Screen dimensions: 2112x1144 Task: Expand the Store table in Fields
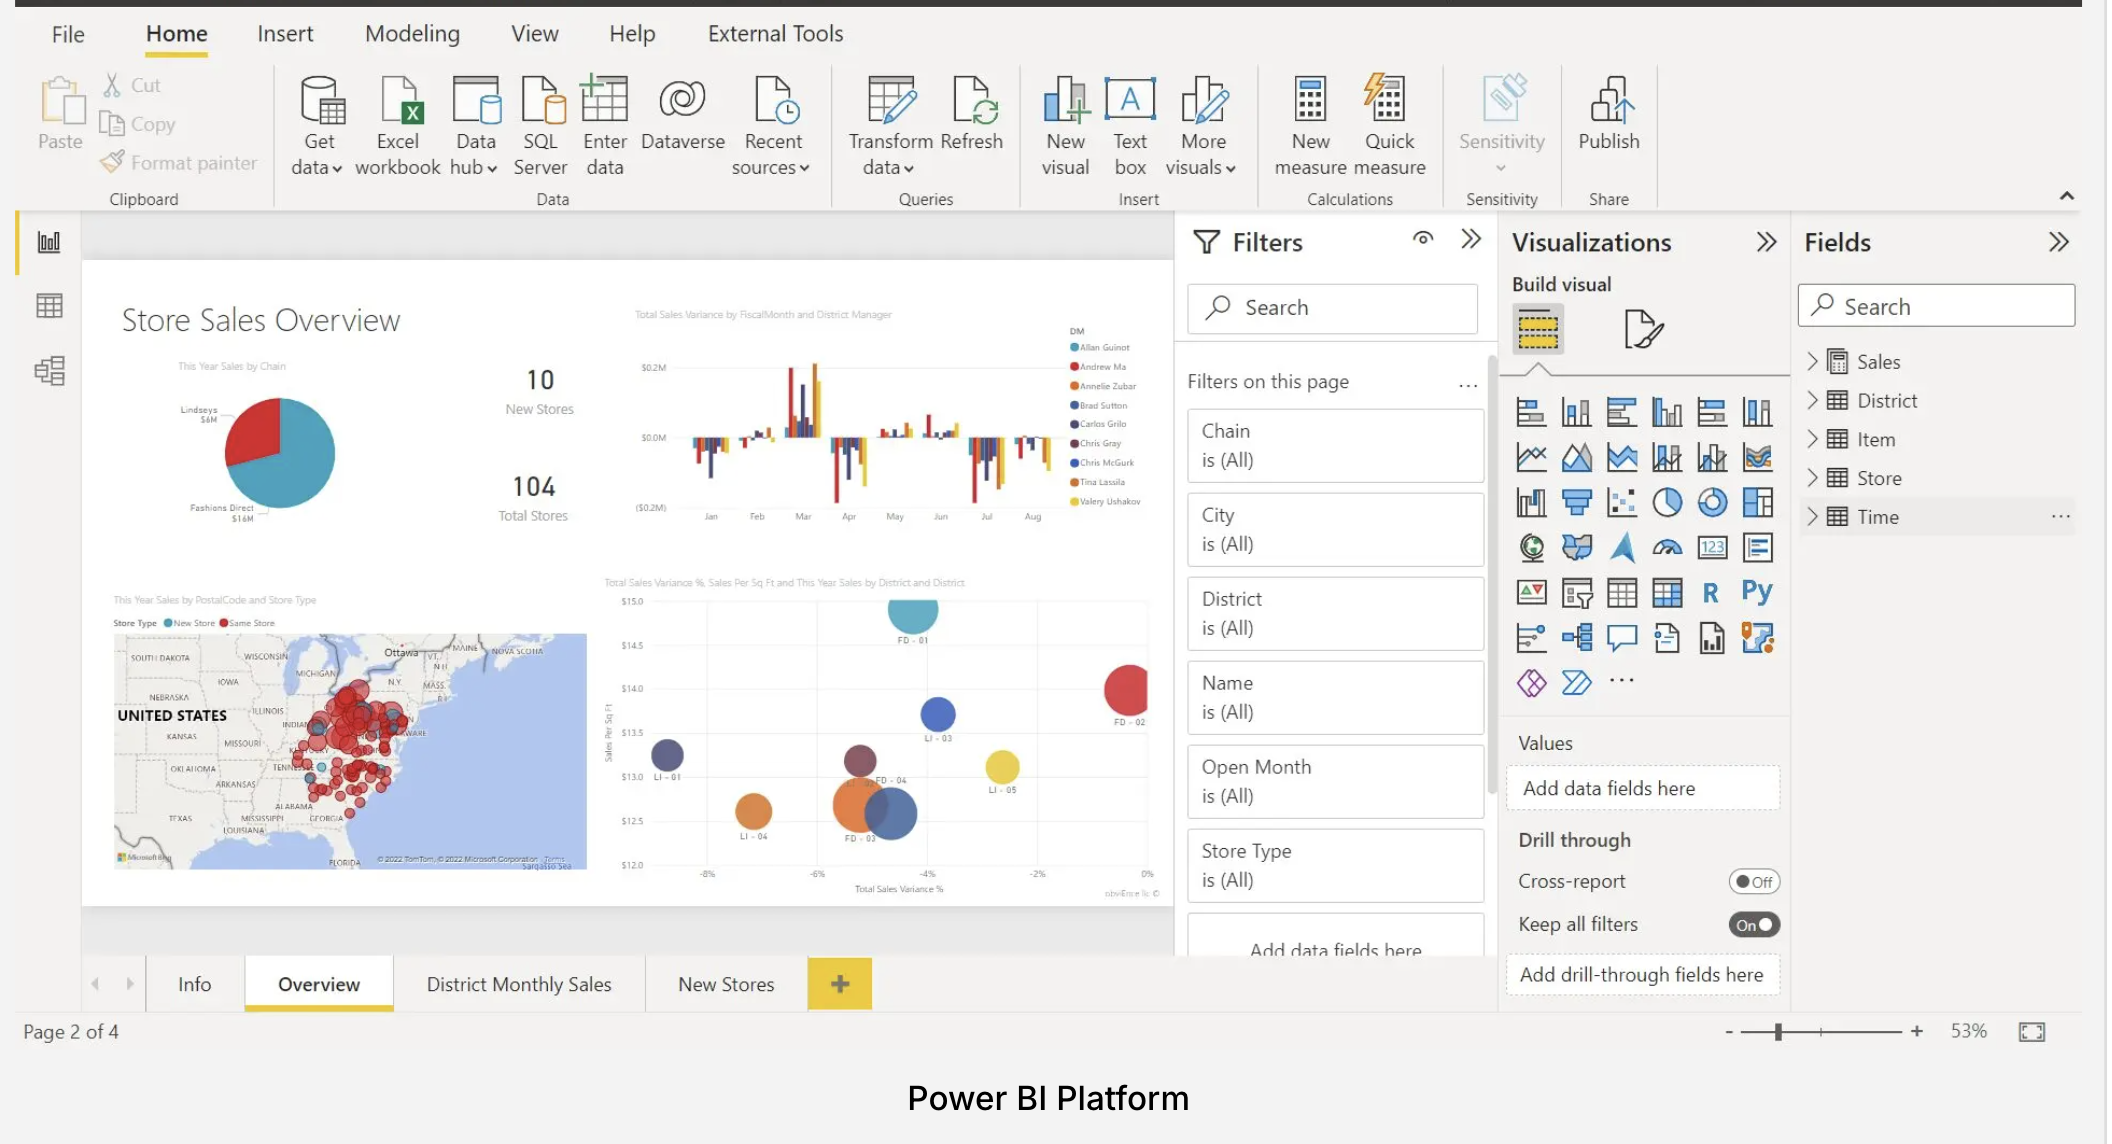(1814, 478)
